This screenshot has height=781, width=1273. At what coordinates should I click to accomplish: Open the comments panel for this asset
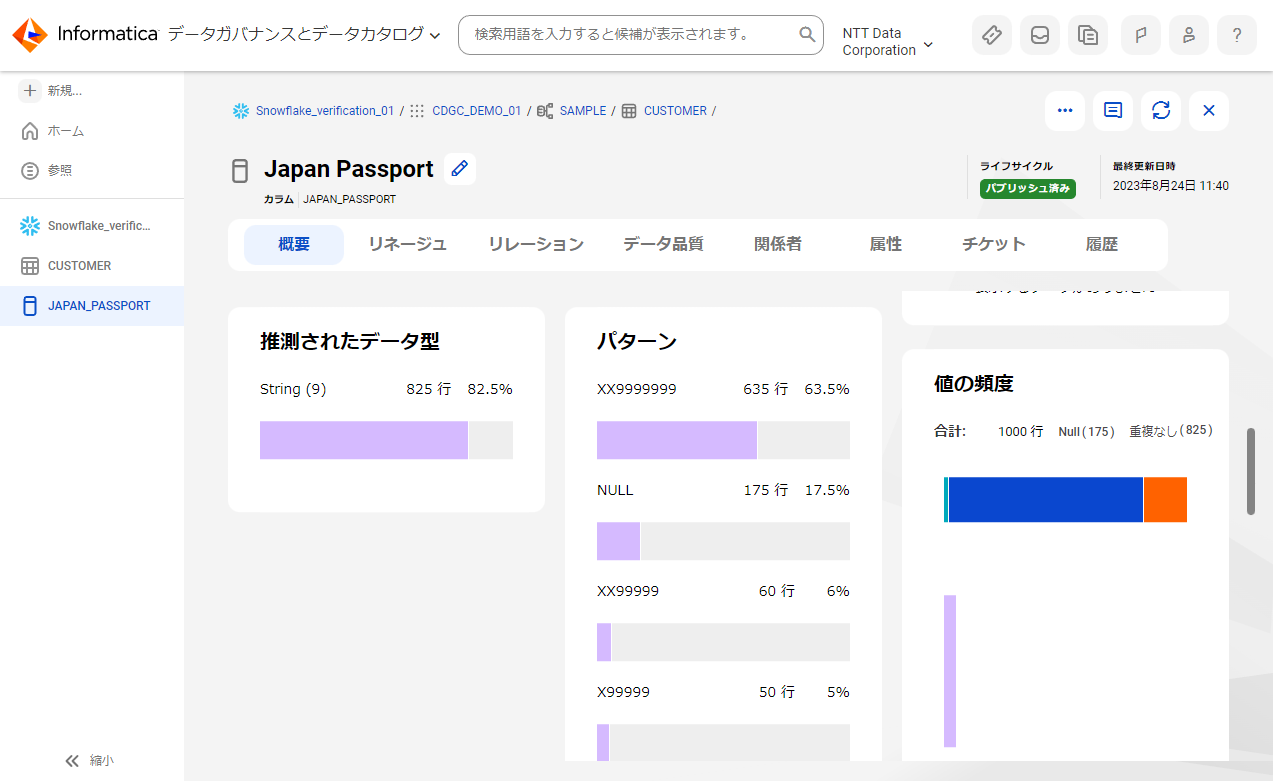1112,110
